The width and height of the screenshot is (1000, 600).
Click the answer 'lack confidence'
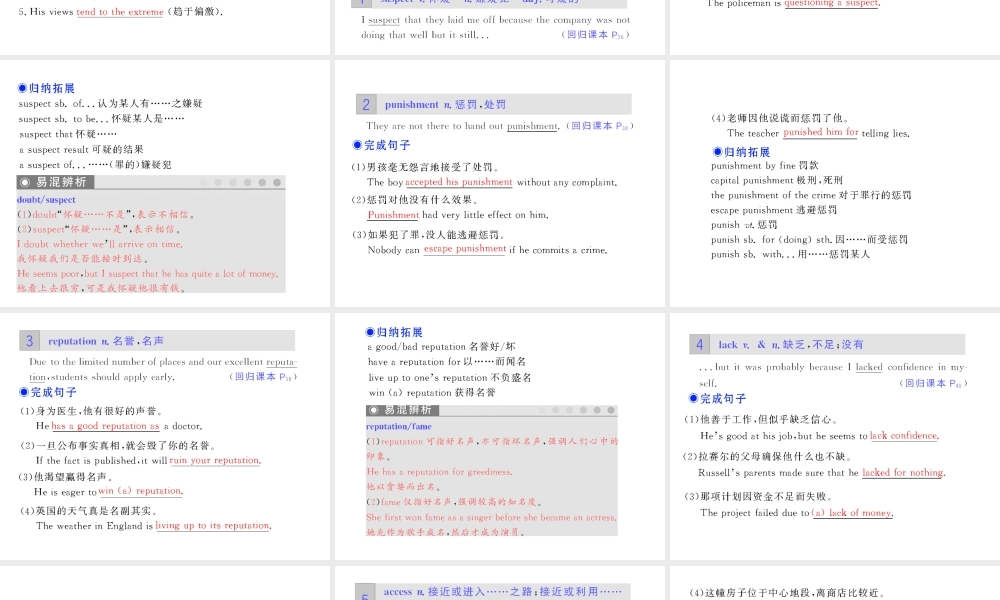[904, 436]
